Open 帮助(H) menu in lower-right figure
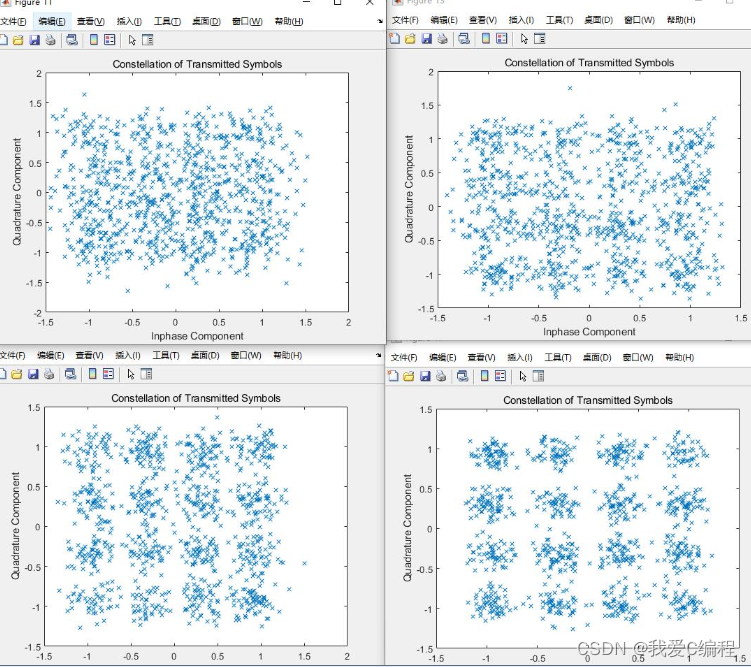Image resolution: width=751 pixels, height=667 pixels. pyautogui.click(x=680, y=357)
